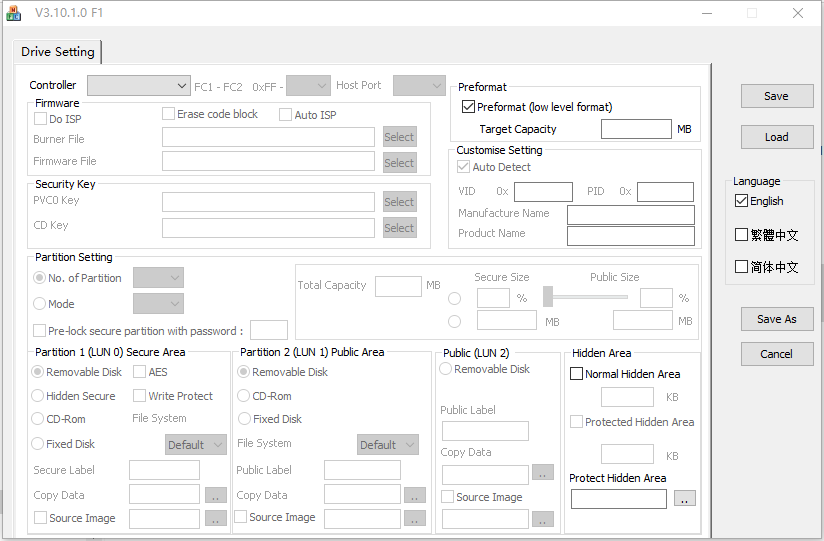824x541 pixels.
Task: Click the browse button for Partition 2 Source Image
Action: [x=414, y=518]
